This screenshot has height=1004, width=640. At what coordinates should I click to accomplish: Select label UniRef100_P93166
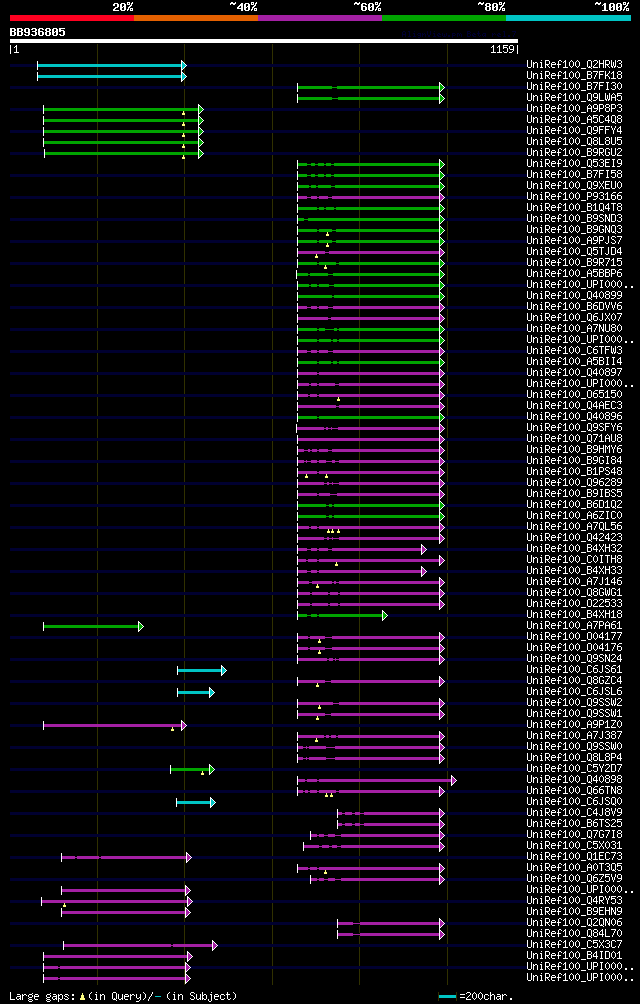[x=574, y=197]
